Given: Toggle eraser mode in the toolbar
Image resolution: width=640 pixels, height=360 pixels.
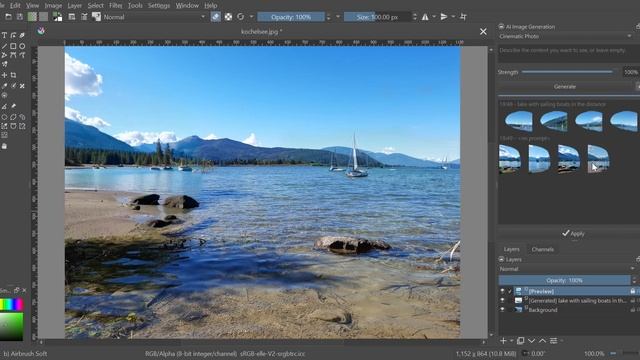Looking at the screenshot, I should pos(216,17).
